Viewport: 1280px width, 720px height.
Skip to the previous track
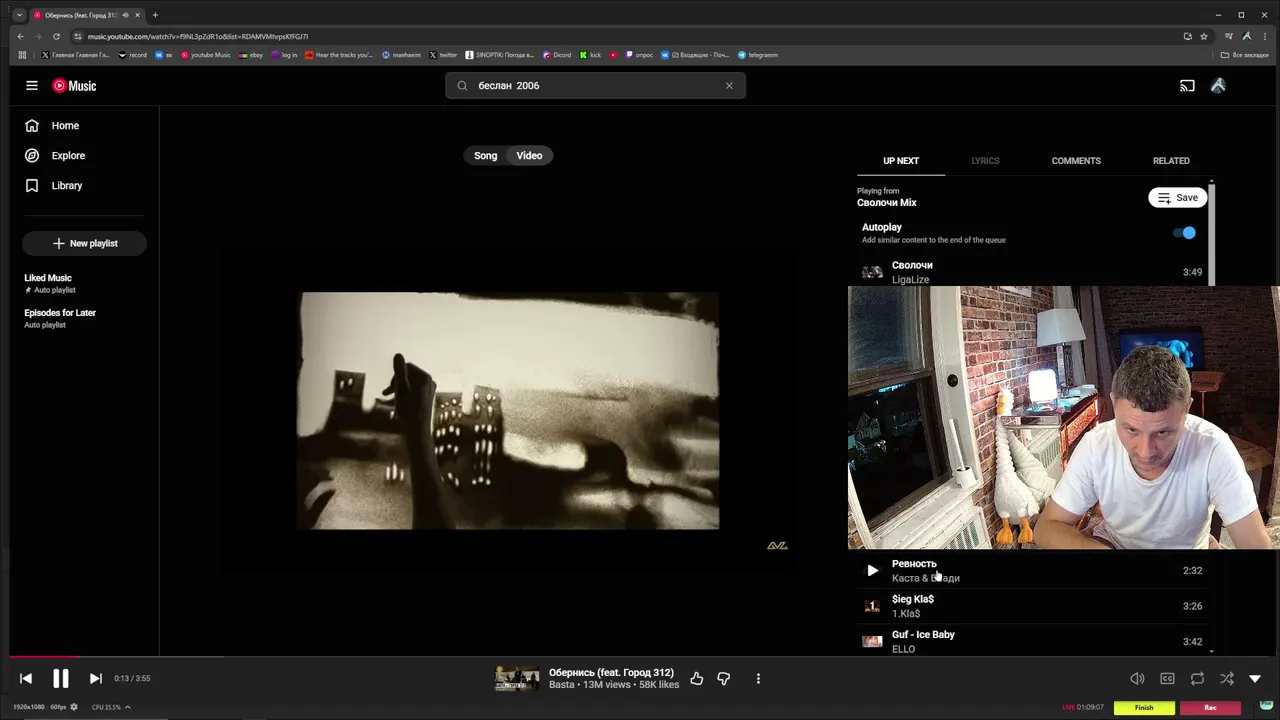click(26, 679)
